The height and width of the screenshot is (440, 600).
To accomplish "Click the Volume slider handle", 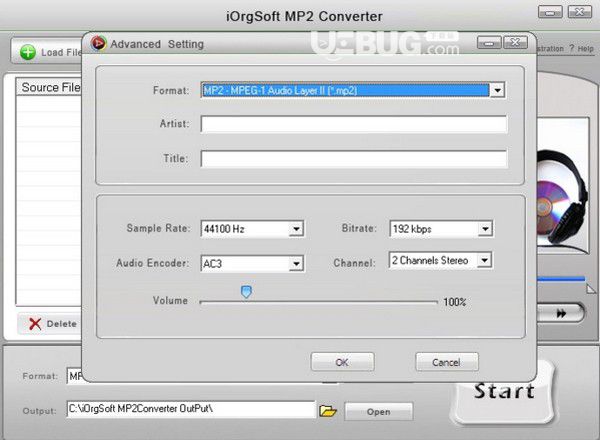I will pos(246,292).
